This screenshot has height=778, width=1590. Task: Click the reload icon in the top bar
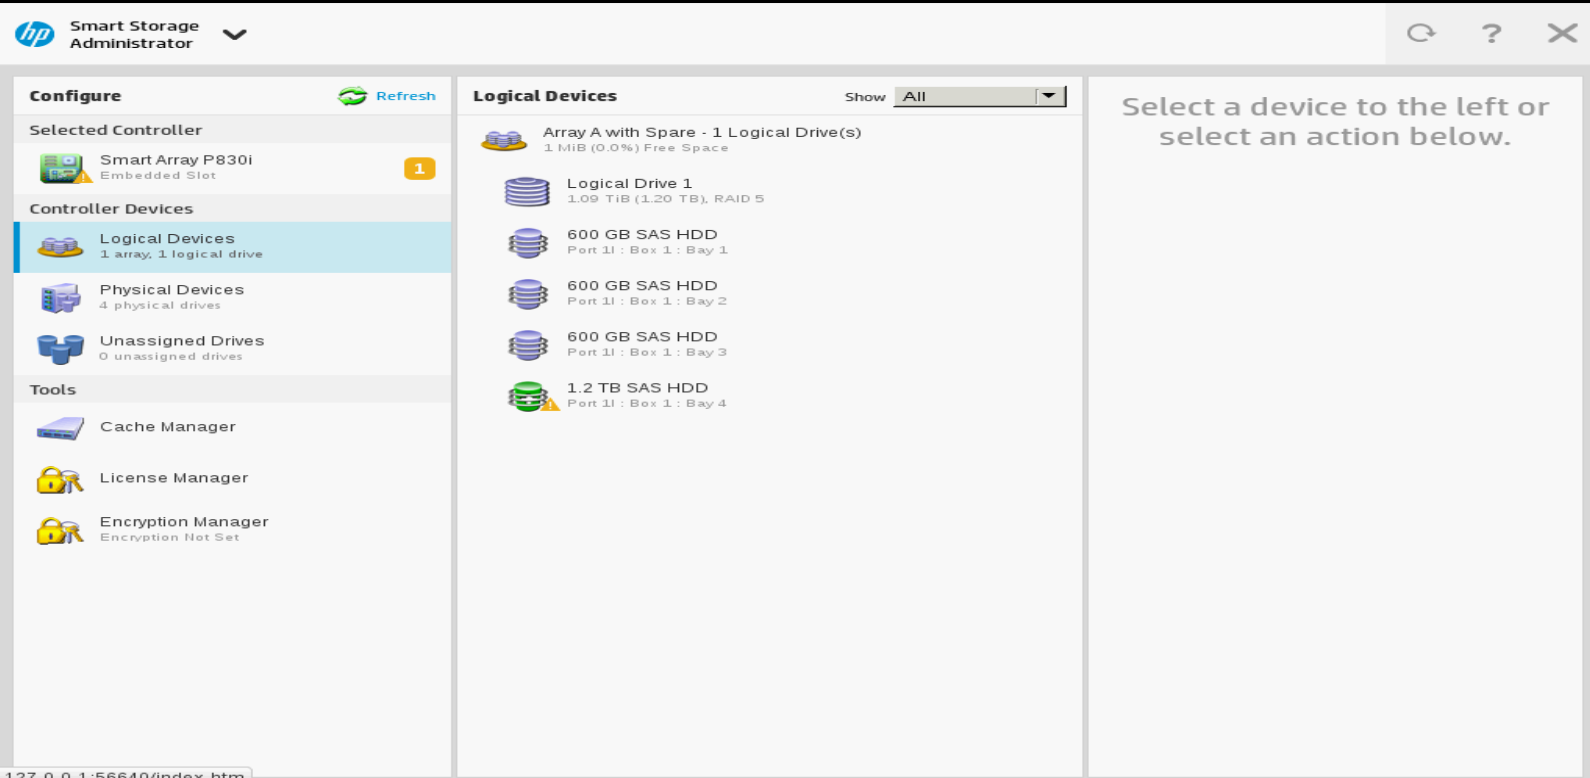(1421, 33)
